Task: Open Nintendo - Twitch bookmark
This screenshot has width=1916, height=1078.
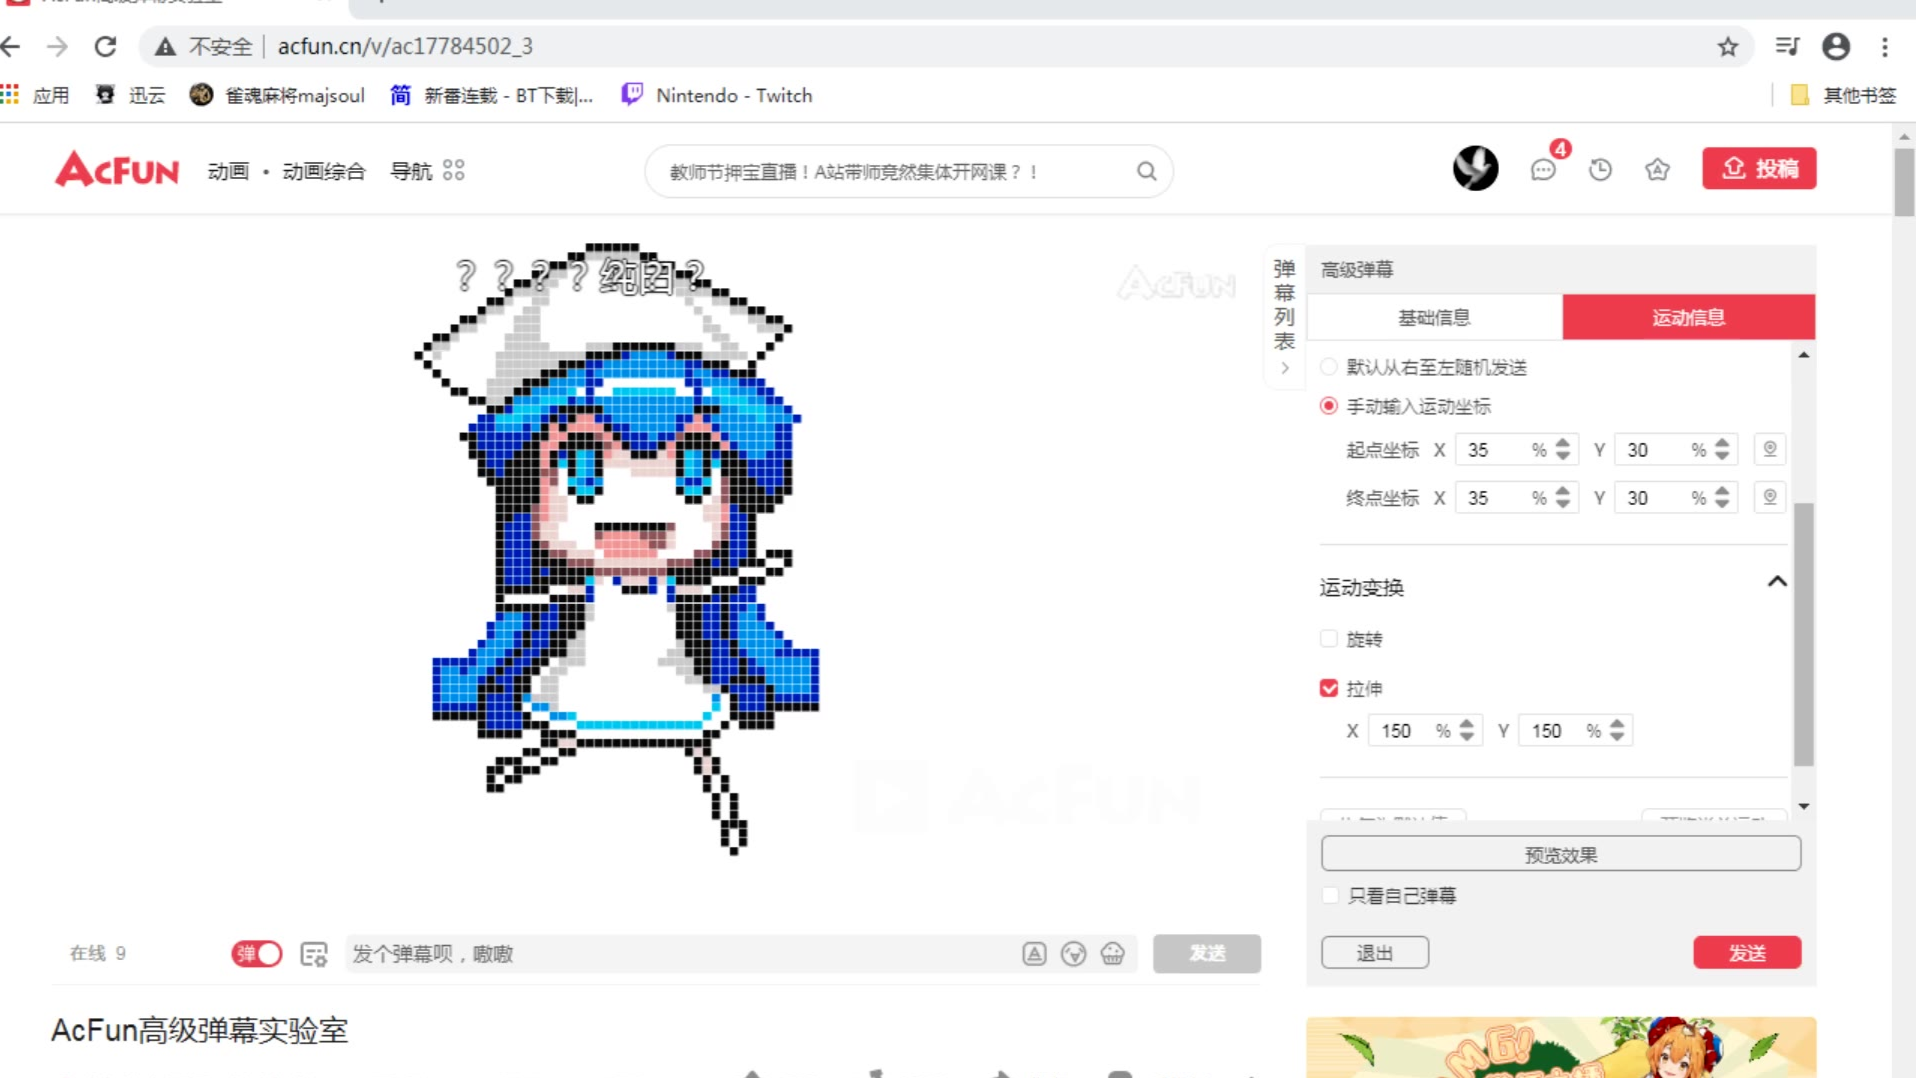Action: tap(716, 95)
